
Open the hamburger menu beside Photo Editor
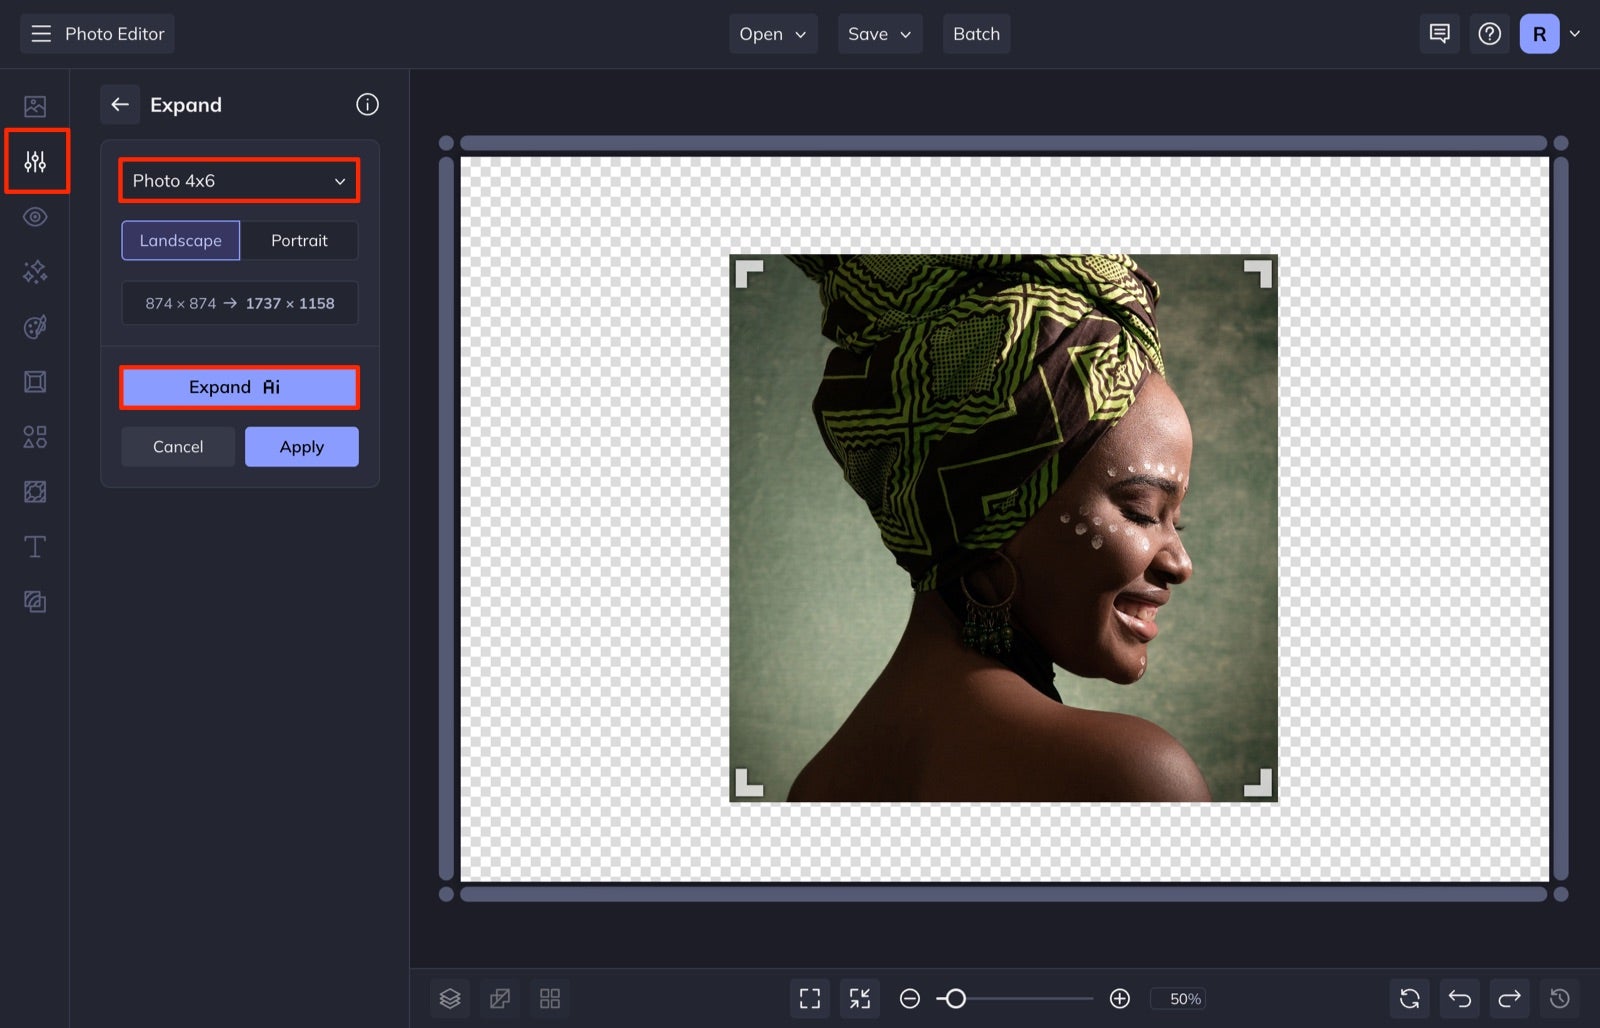40,33
